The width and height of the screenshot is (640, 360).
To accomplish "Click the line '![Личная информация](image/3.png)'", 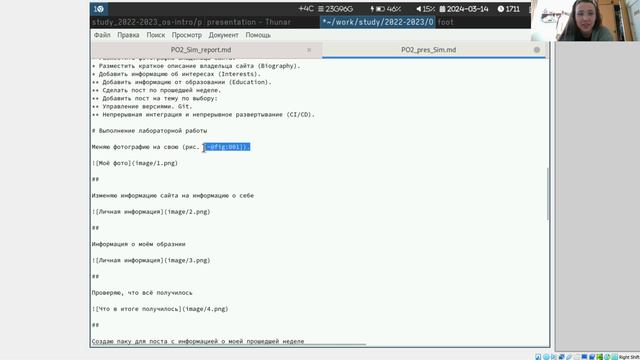I will coord(151,260).
